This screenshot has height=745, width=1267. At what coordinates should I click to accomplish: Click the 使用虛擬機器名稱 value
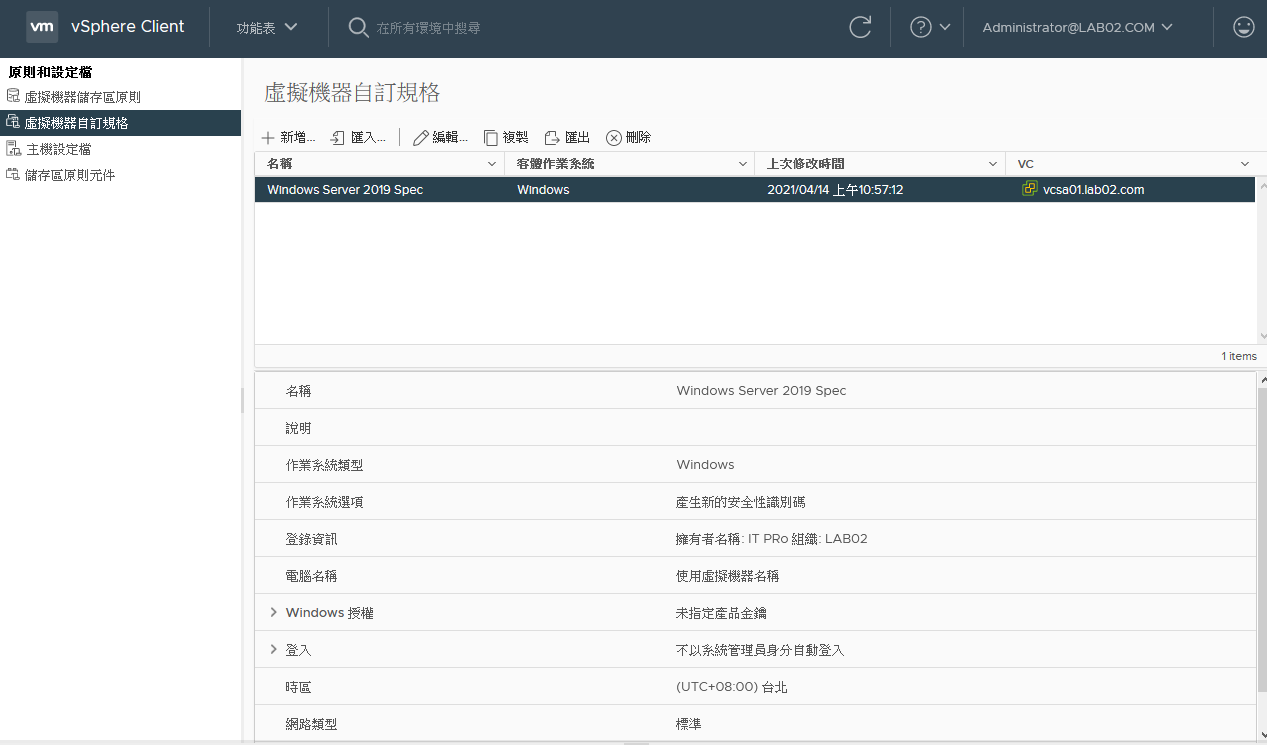click(x=727, y=576)
